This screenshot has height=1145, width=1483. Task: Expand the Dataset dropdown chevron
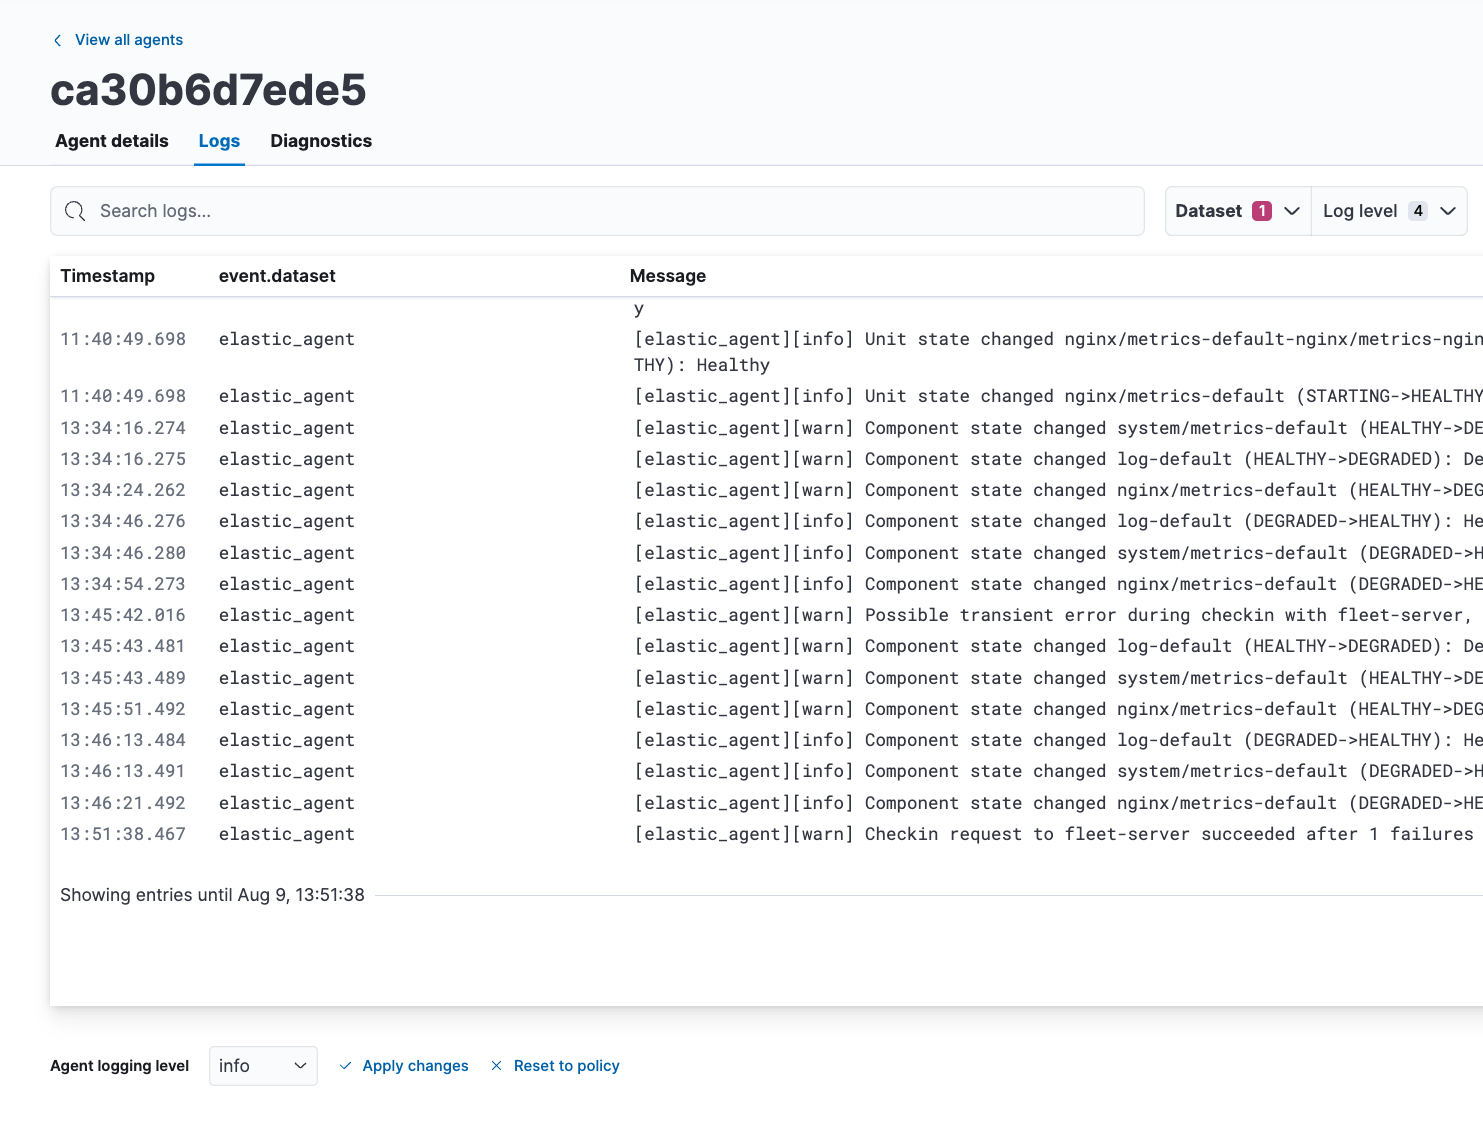pos(1291,211)
